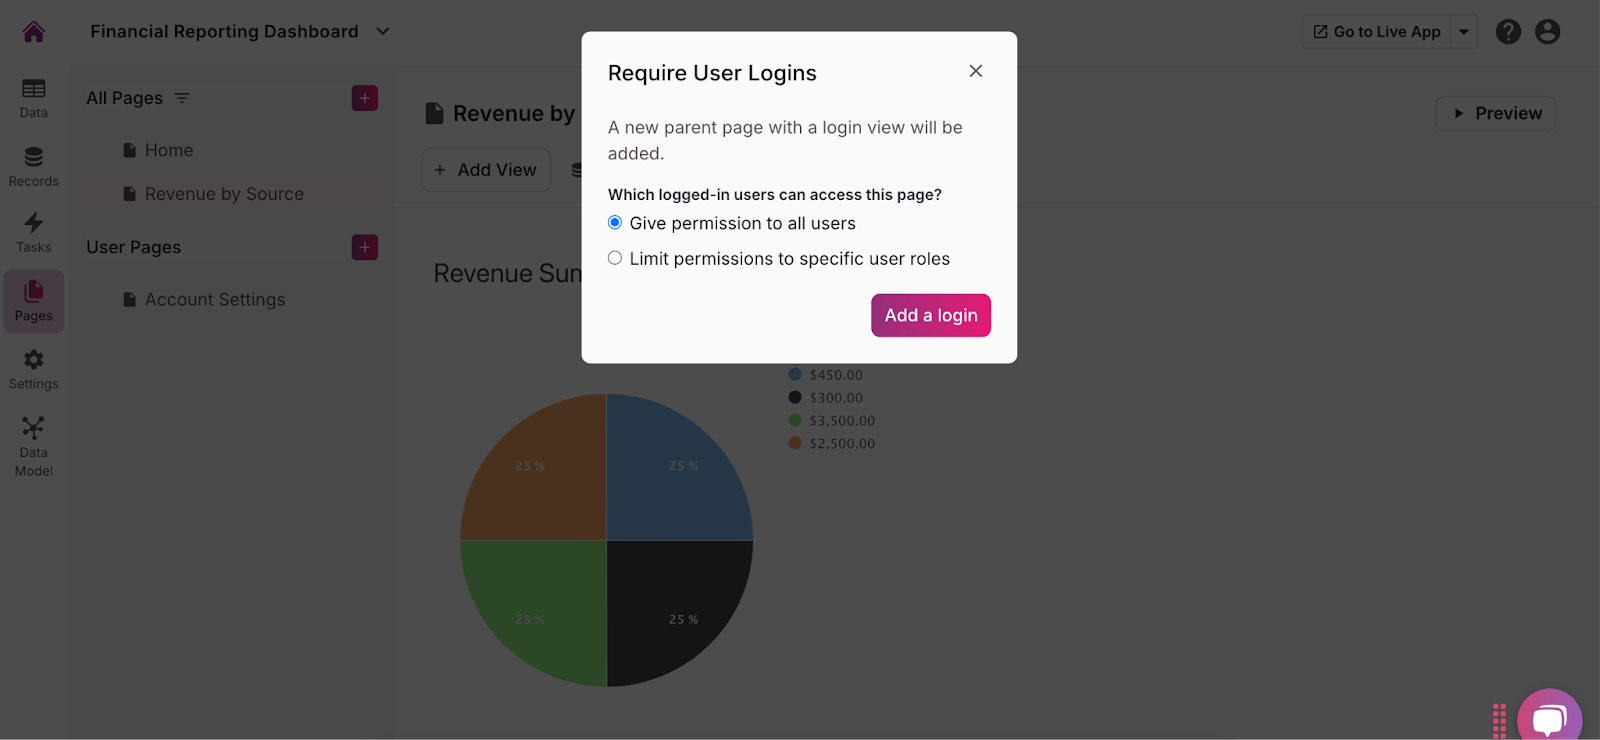Select the Account Settings user page
The width and height of the screenshot is (1600, 740).
click(x=214, y=300)
